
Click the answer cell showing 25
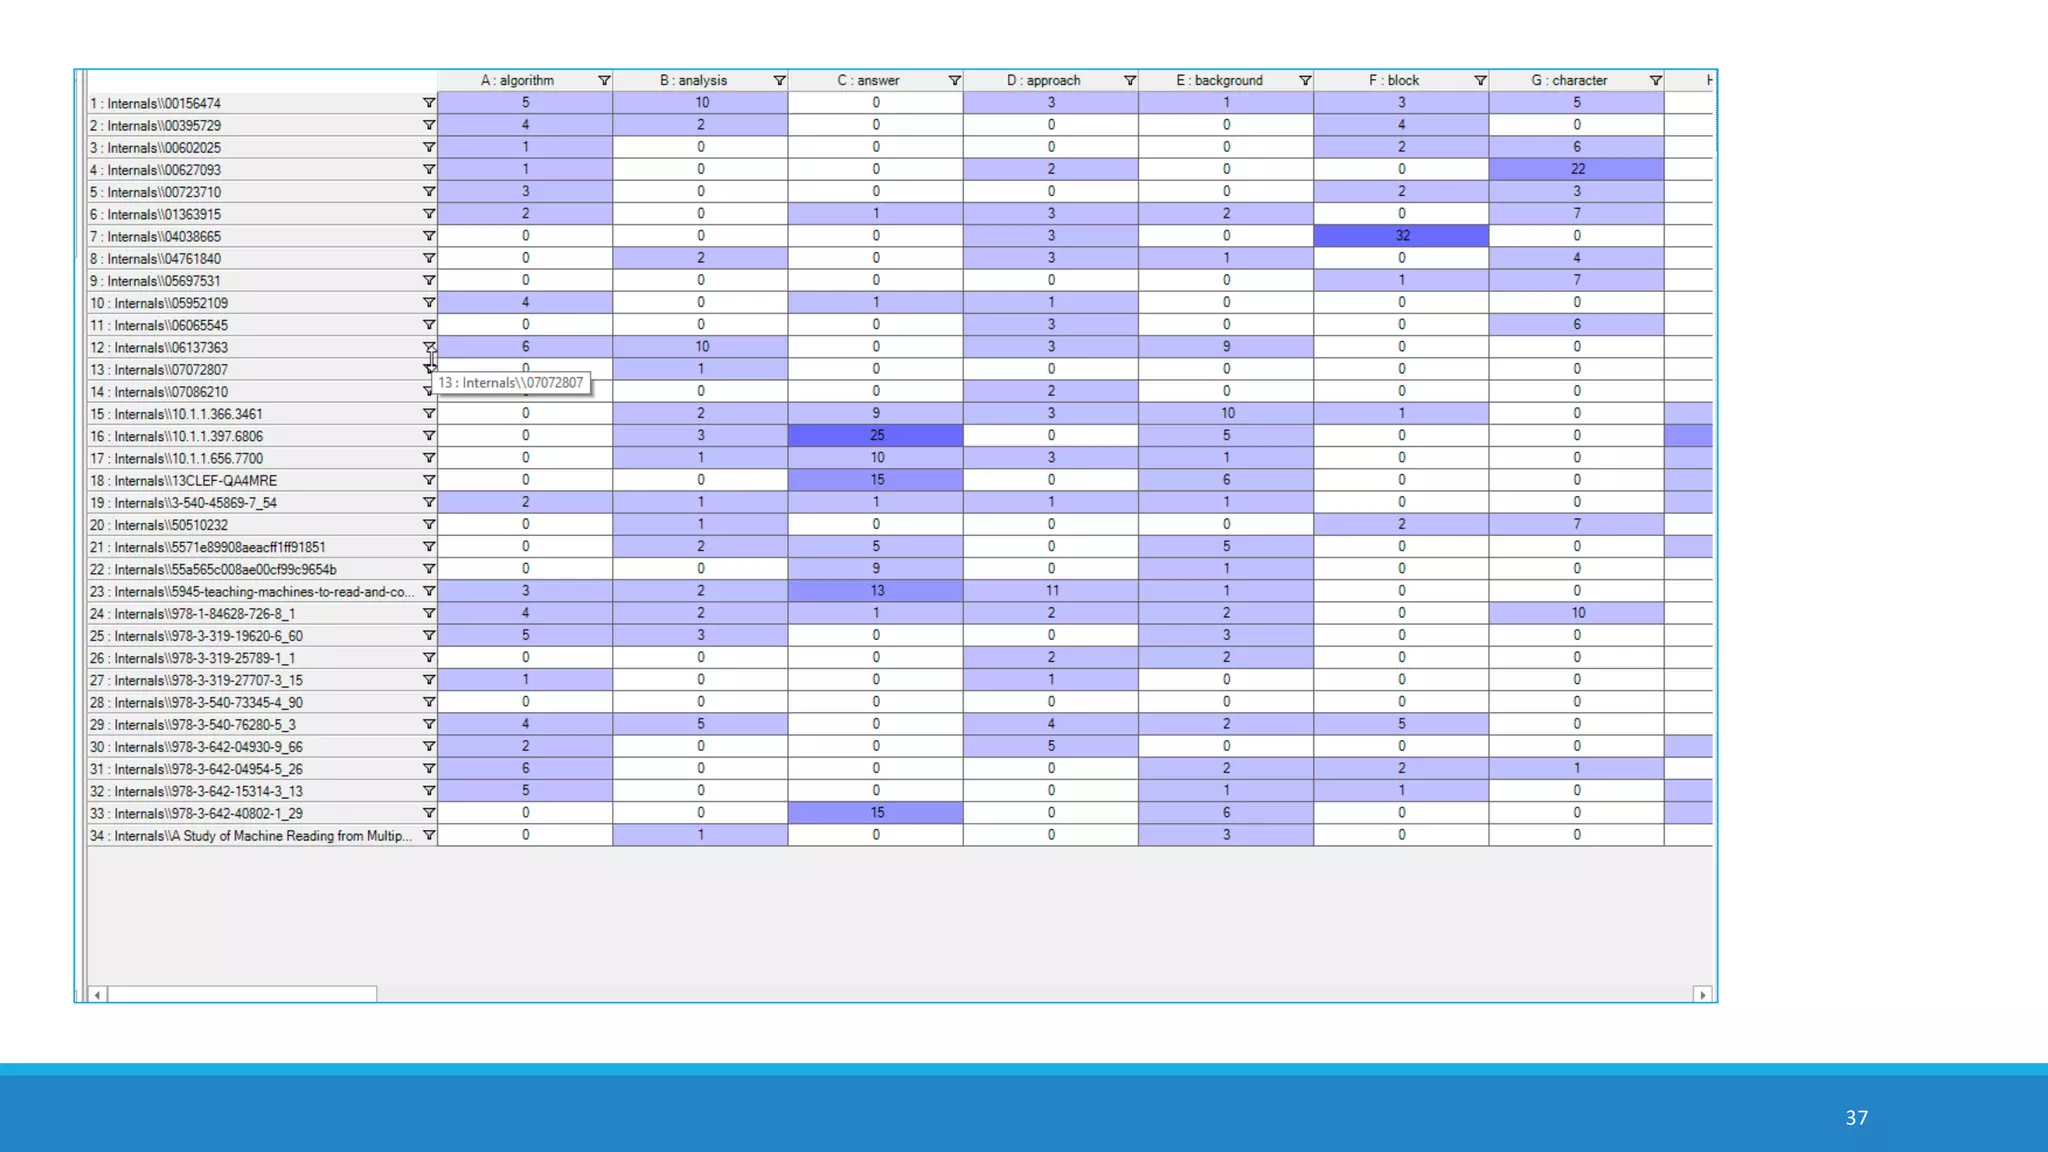pos(876,435)
